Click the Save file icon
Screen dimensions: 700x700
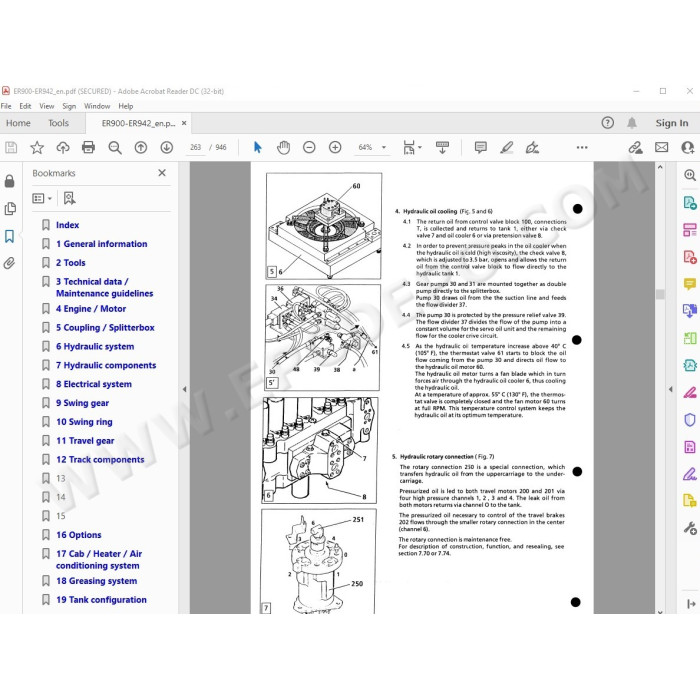(x=11, y=147)
